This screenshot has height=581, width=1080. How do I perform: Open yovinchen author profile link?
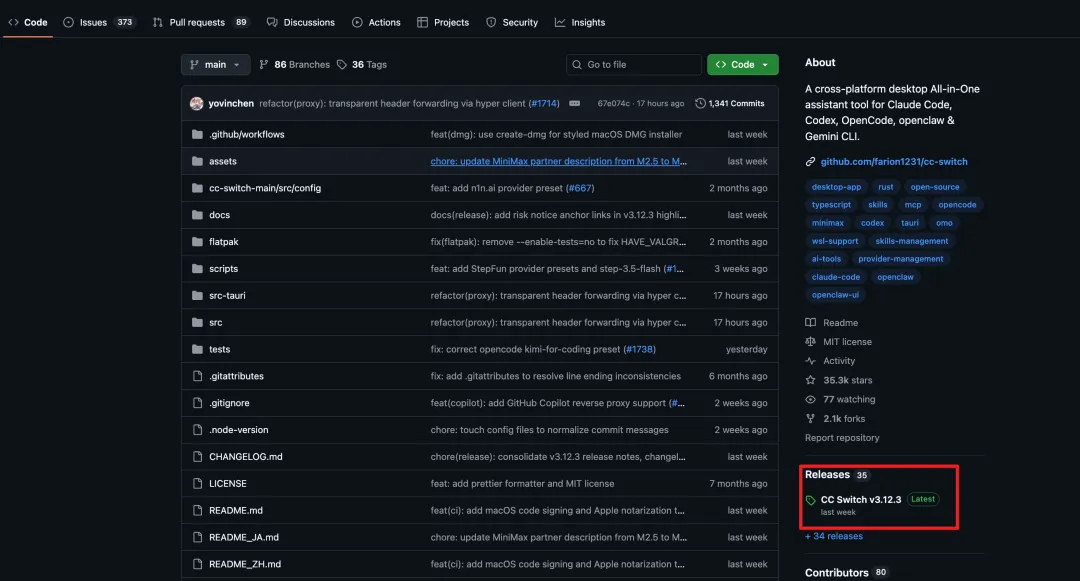(x=231, y=103)
